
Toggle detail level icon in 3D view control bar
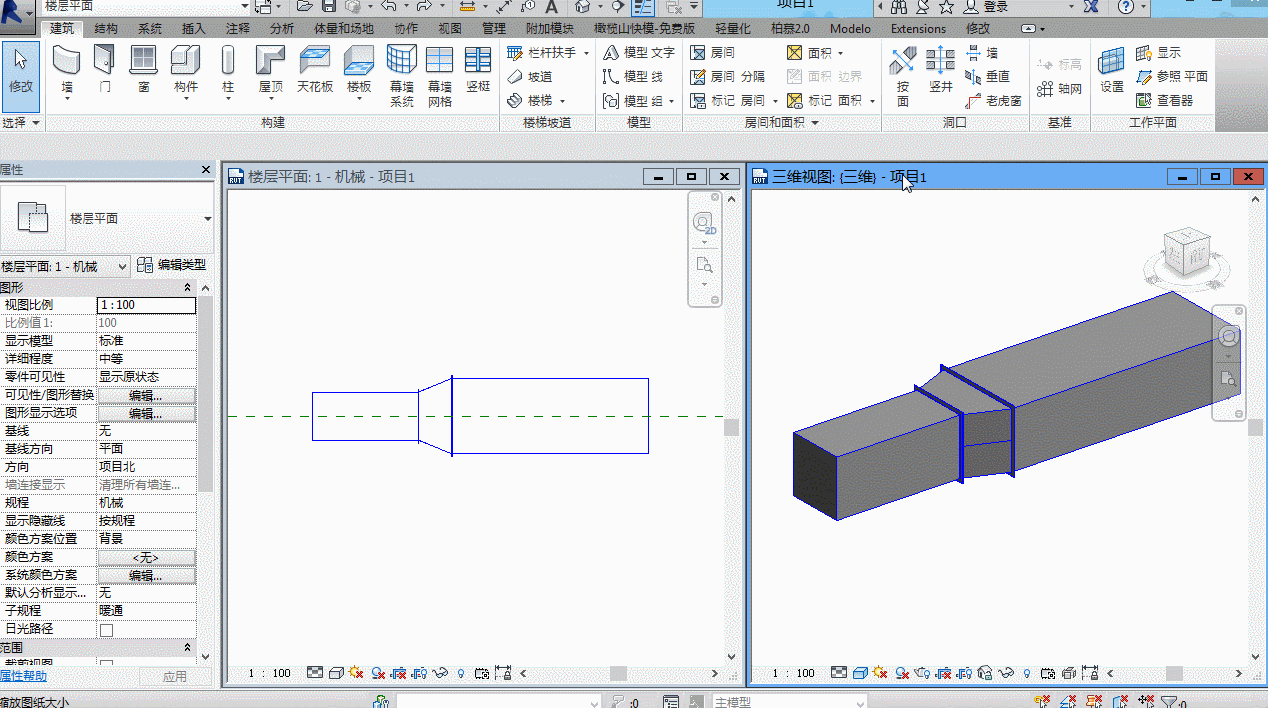(x=839, y=674)
